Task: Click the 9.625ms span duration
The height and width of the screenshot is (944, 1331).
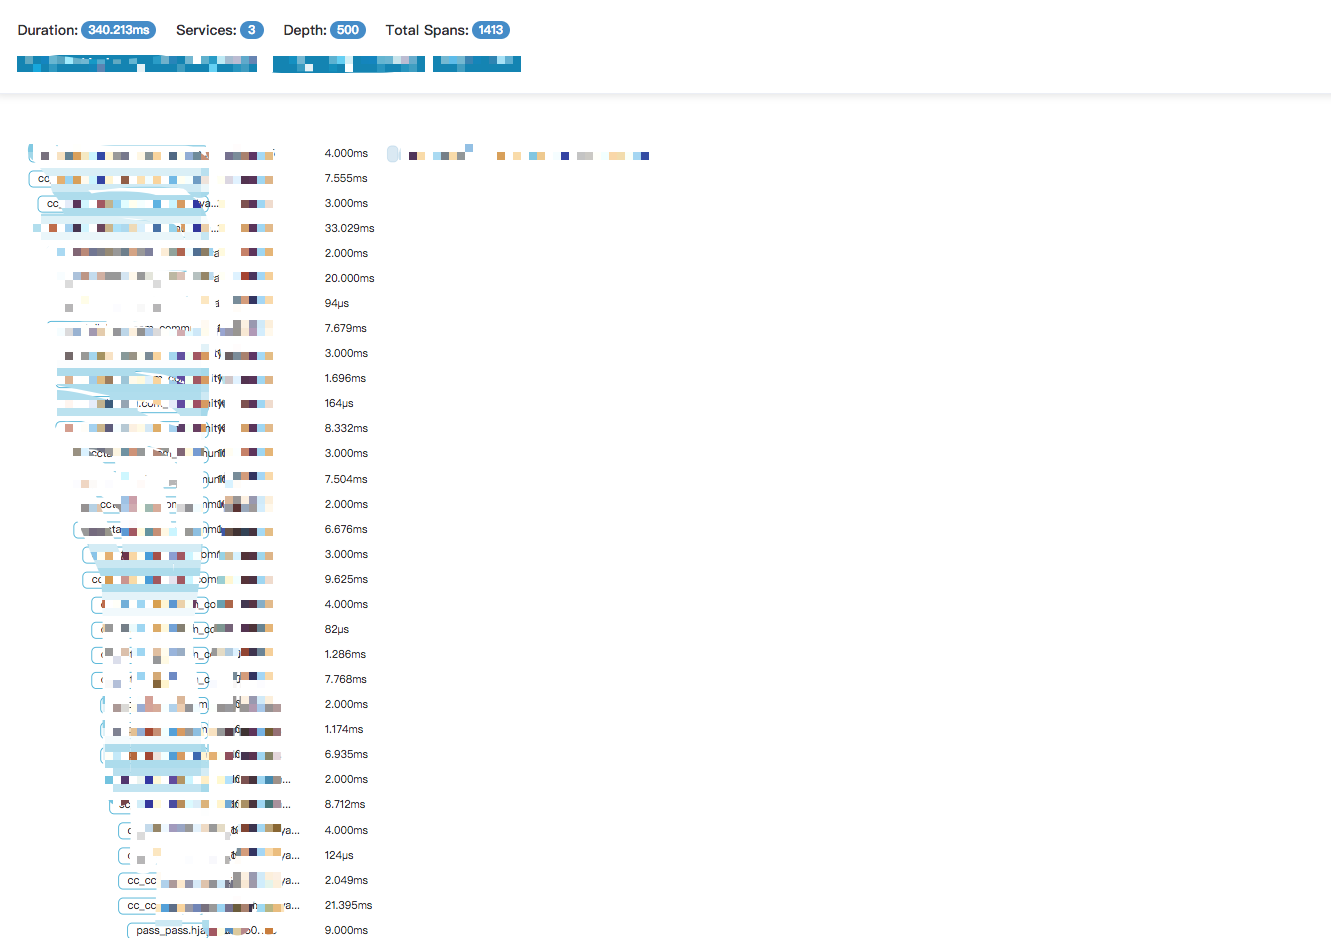Action: tap(346, 579)
